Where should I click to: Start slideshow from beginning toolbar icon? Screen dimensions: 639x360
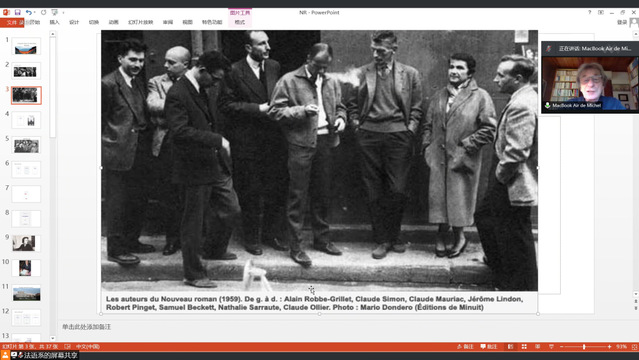[55, 13]
